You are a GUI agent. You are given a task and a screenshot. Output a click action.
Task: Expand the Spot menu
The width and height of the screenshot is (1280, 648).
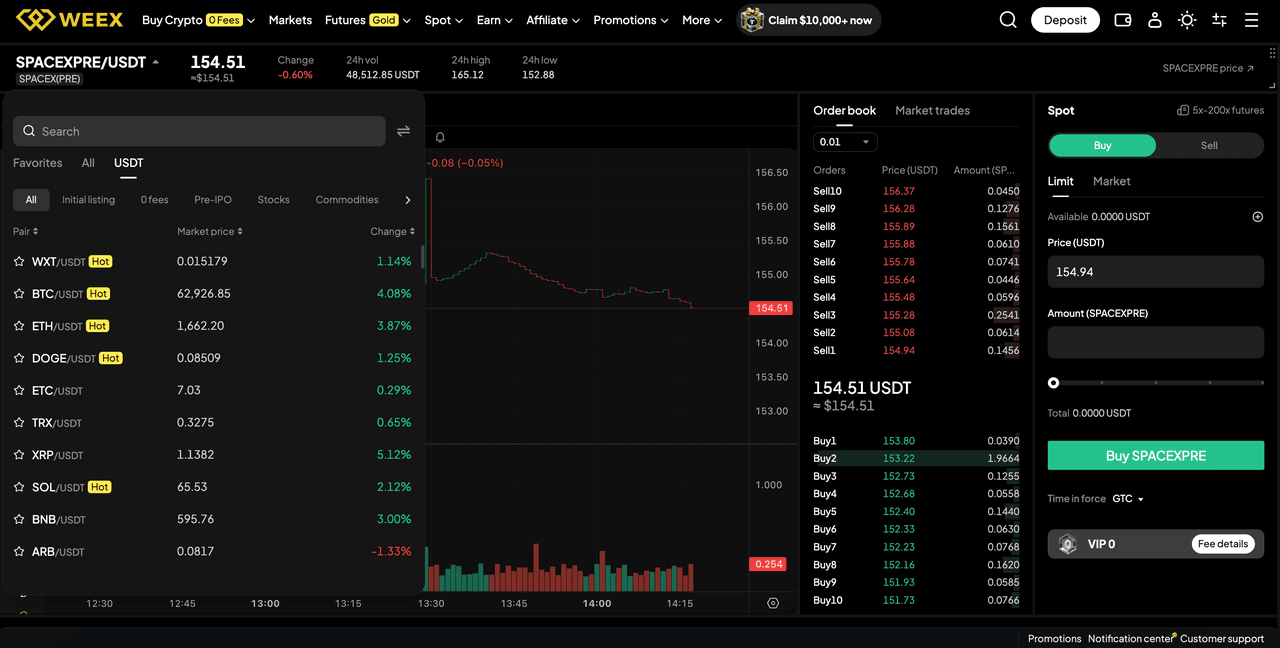click(x=443, y=20)
